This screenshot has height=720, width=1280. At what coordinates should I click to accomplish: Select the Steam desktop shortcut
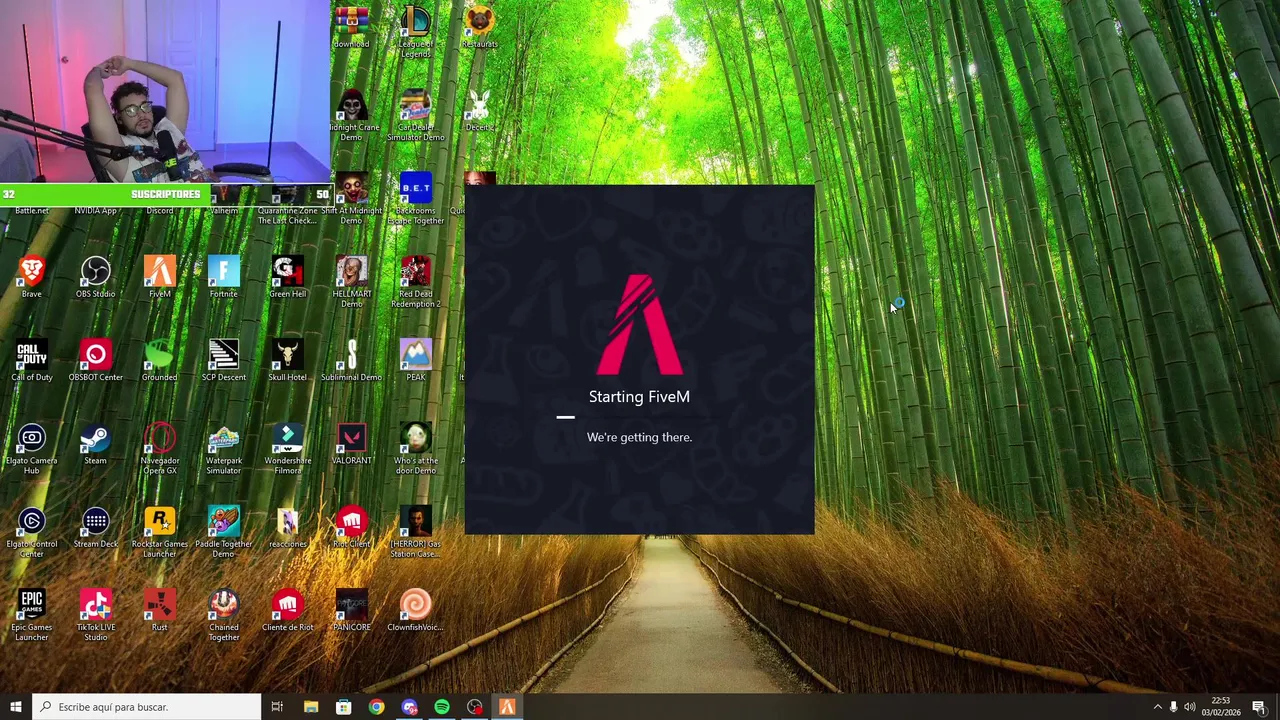pyautogui.click(x=96, y=444)
